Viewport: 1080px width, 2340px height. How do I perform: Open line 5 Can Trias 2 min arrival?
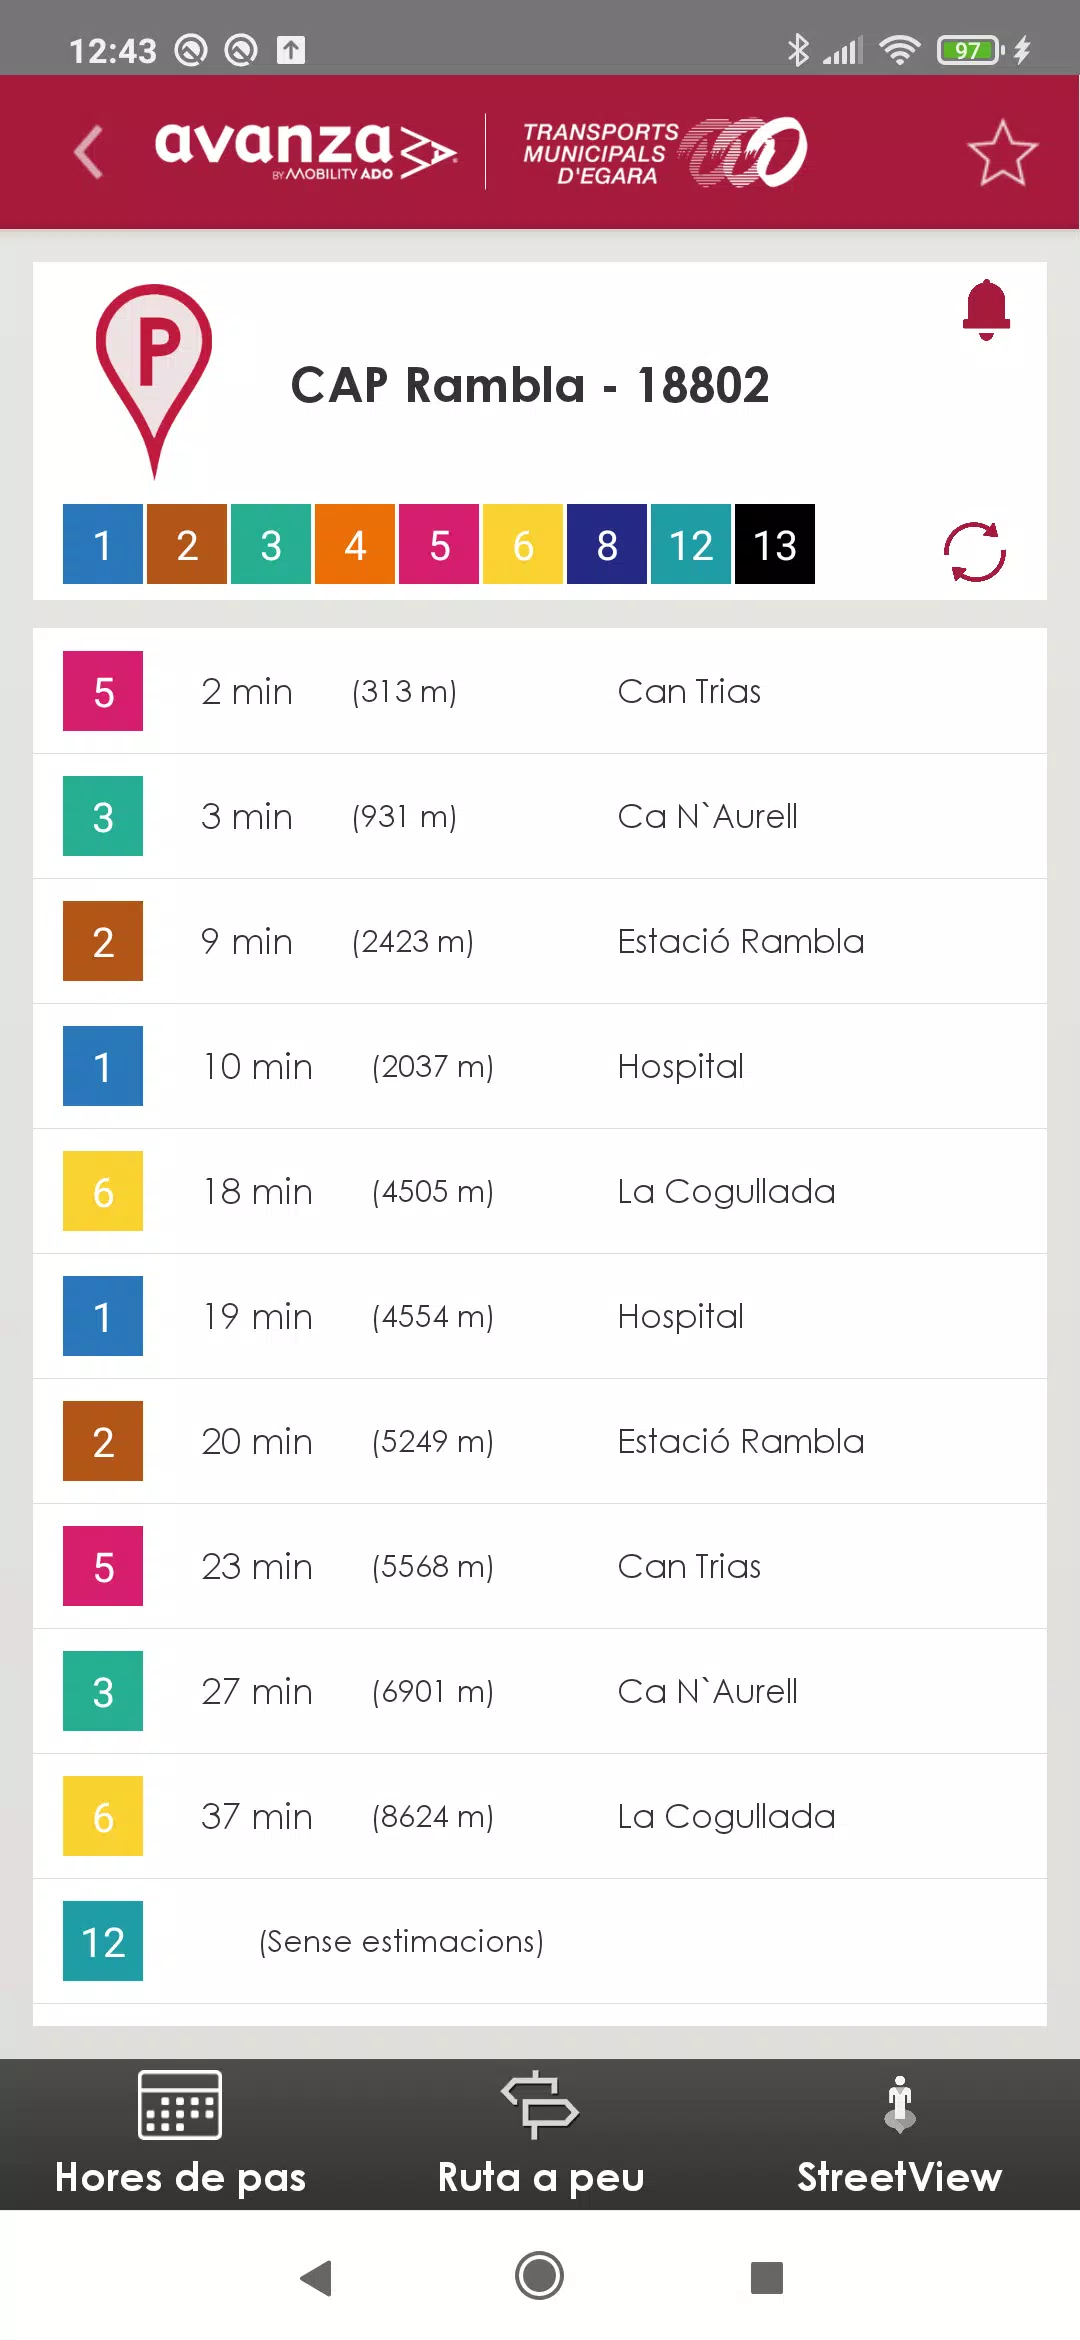pyautogui.click(x=540, y=691)
